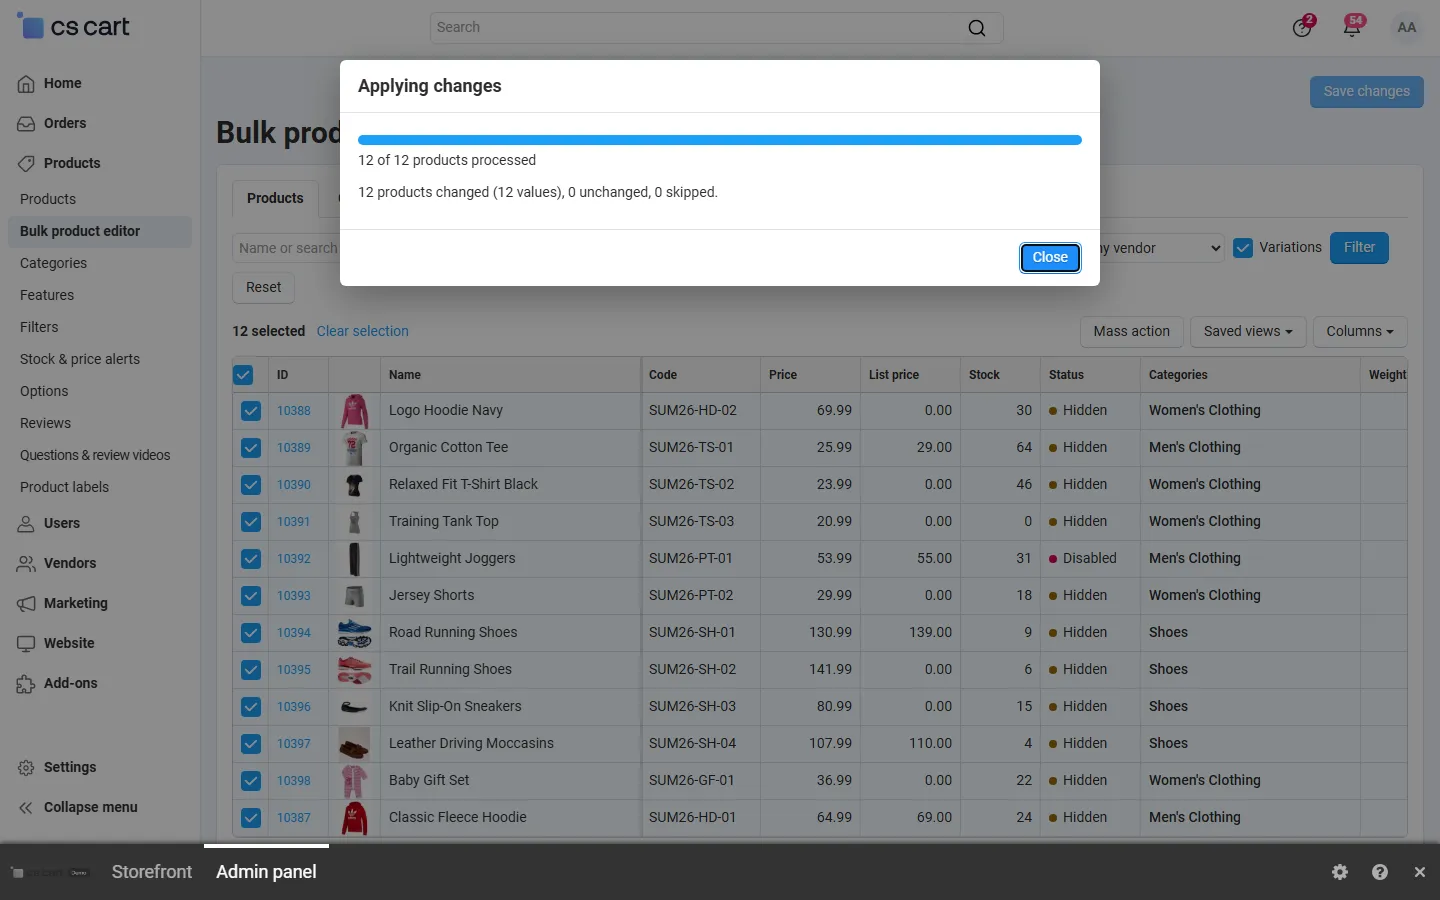The height and width of the screenshot is (900, 1440).
Task: Dismiss the bottom bar with X icon
Action: tap(1420, 872)
